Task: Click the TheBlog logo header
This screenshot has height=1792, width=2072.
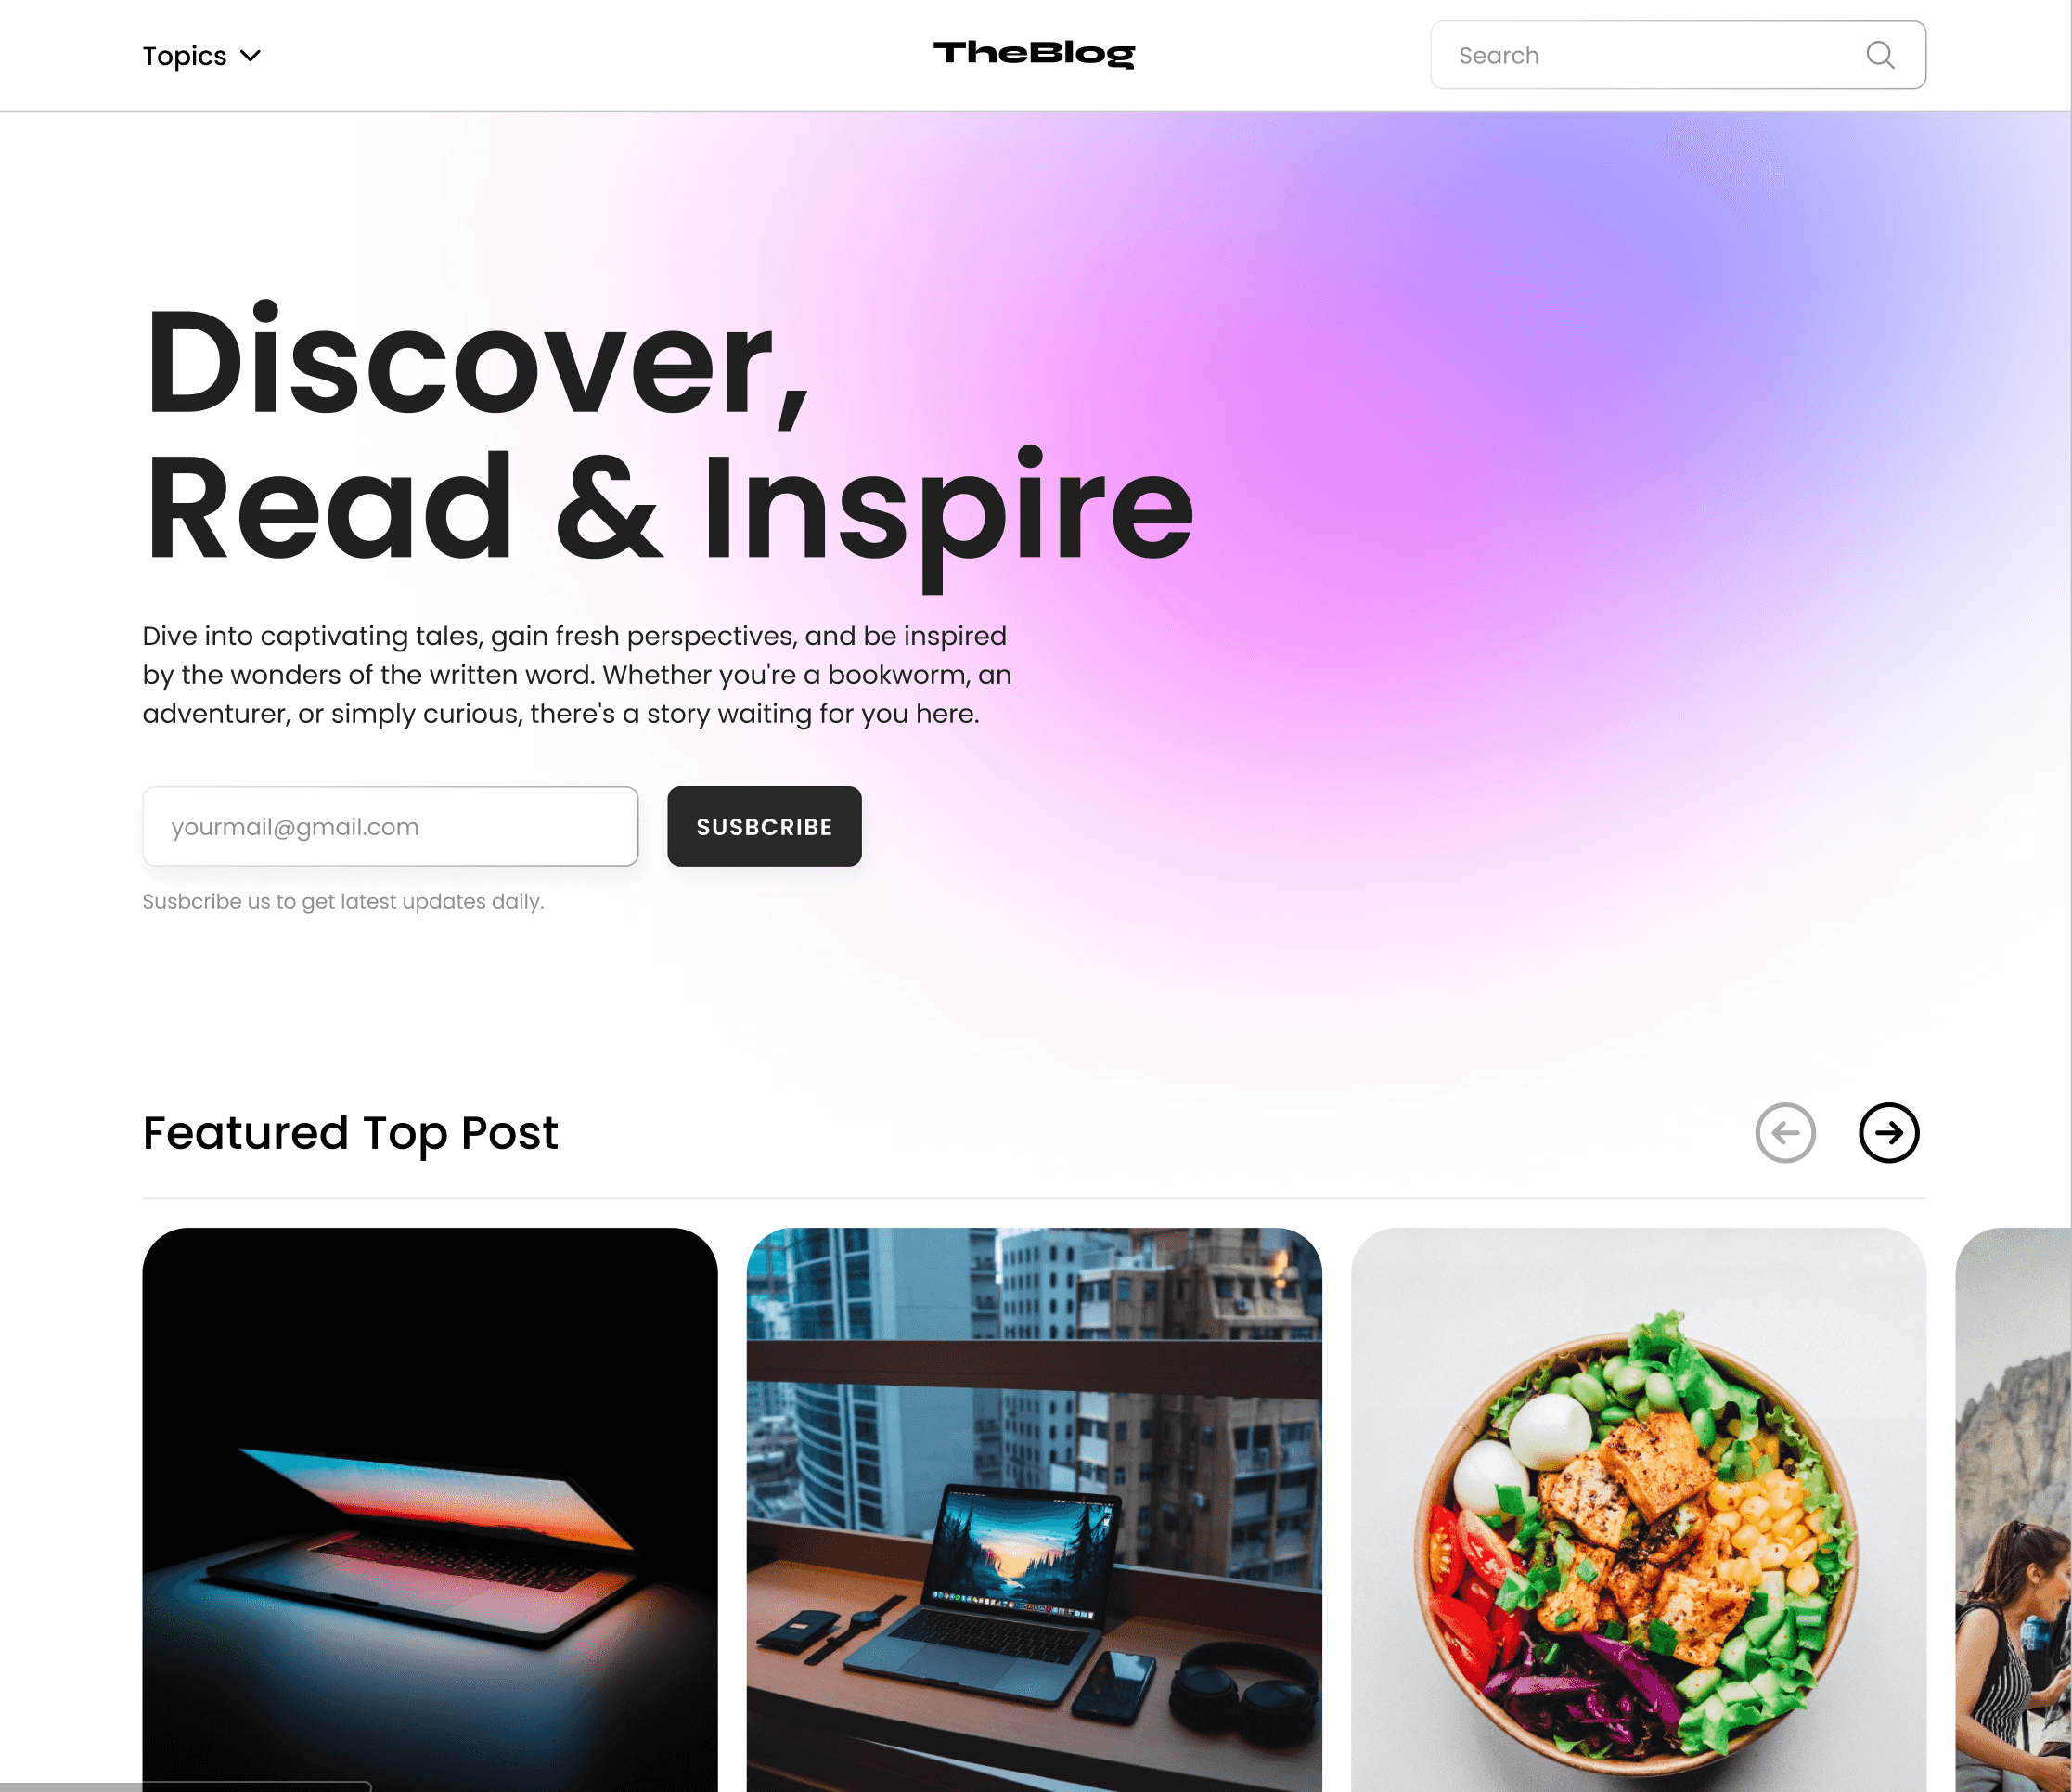Action: [x=1035, y=55]
